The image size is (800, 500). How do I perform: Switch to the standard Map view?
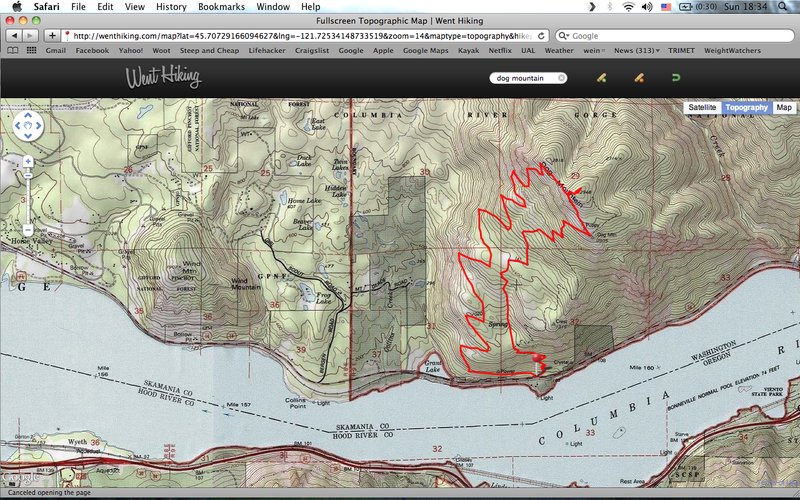(784, 108)
